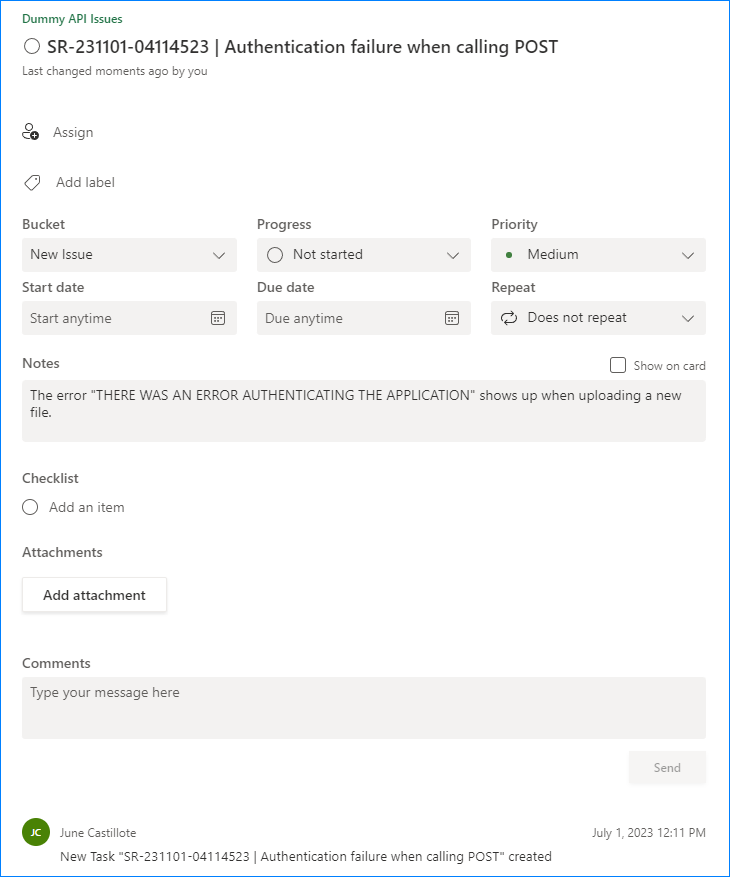Click the green Medium priority dot

pos(509,255)
